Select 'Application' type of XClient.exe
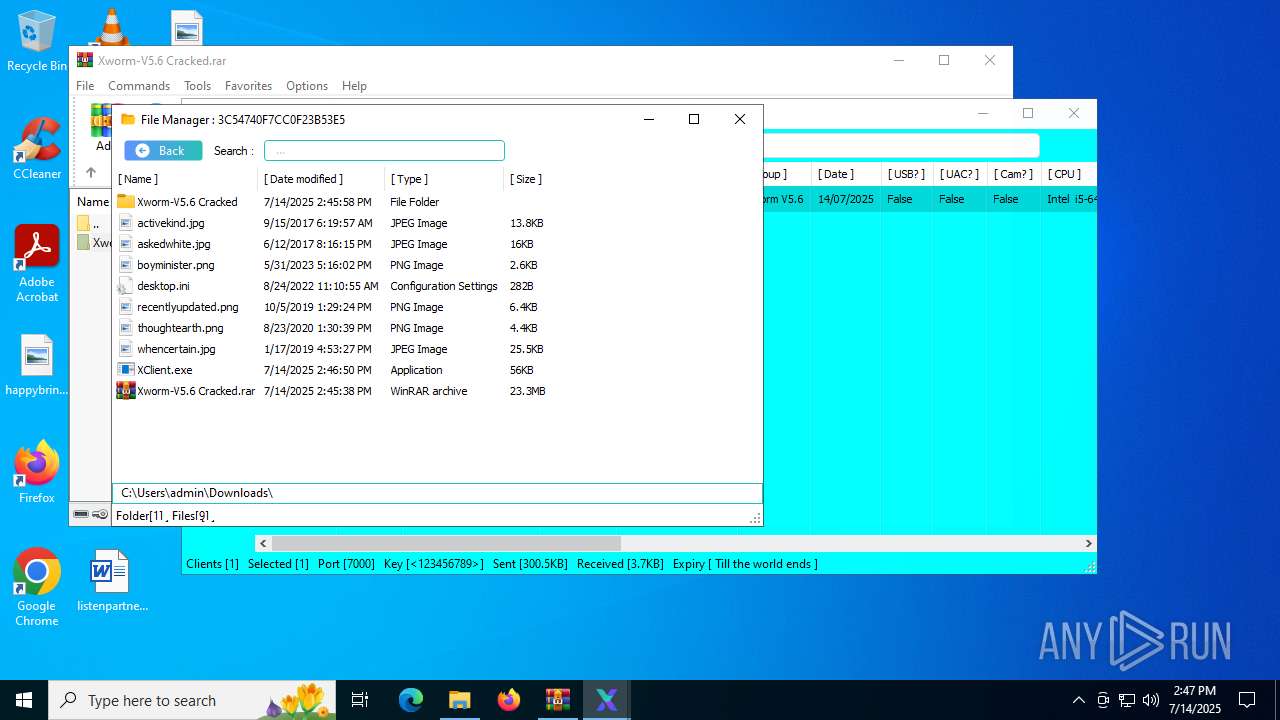 pyautogui.click(x=416, y=370)
